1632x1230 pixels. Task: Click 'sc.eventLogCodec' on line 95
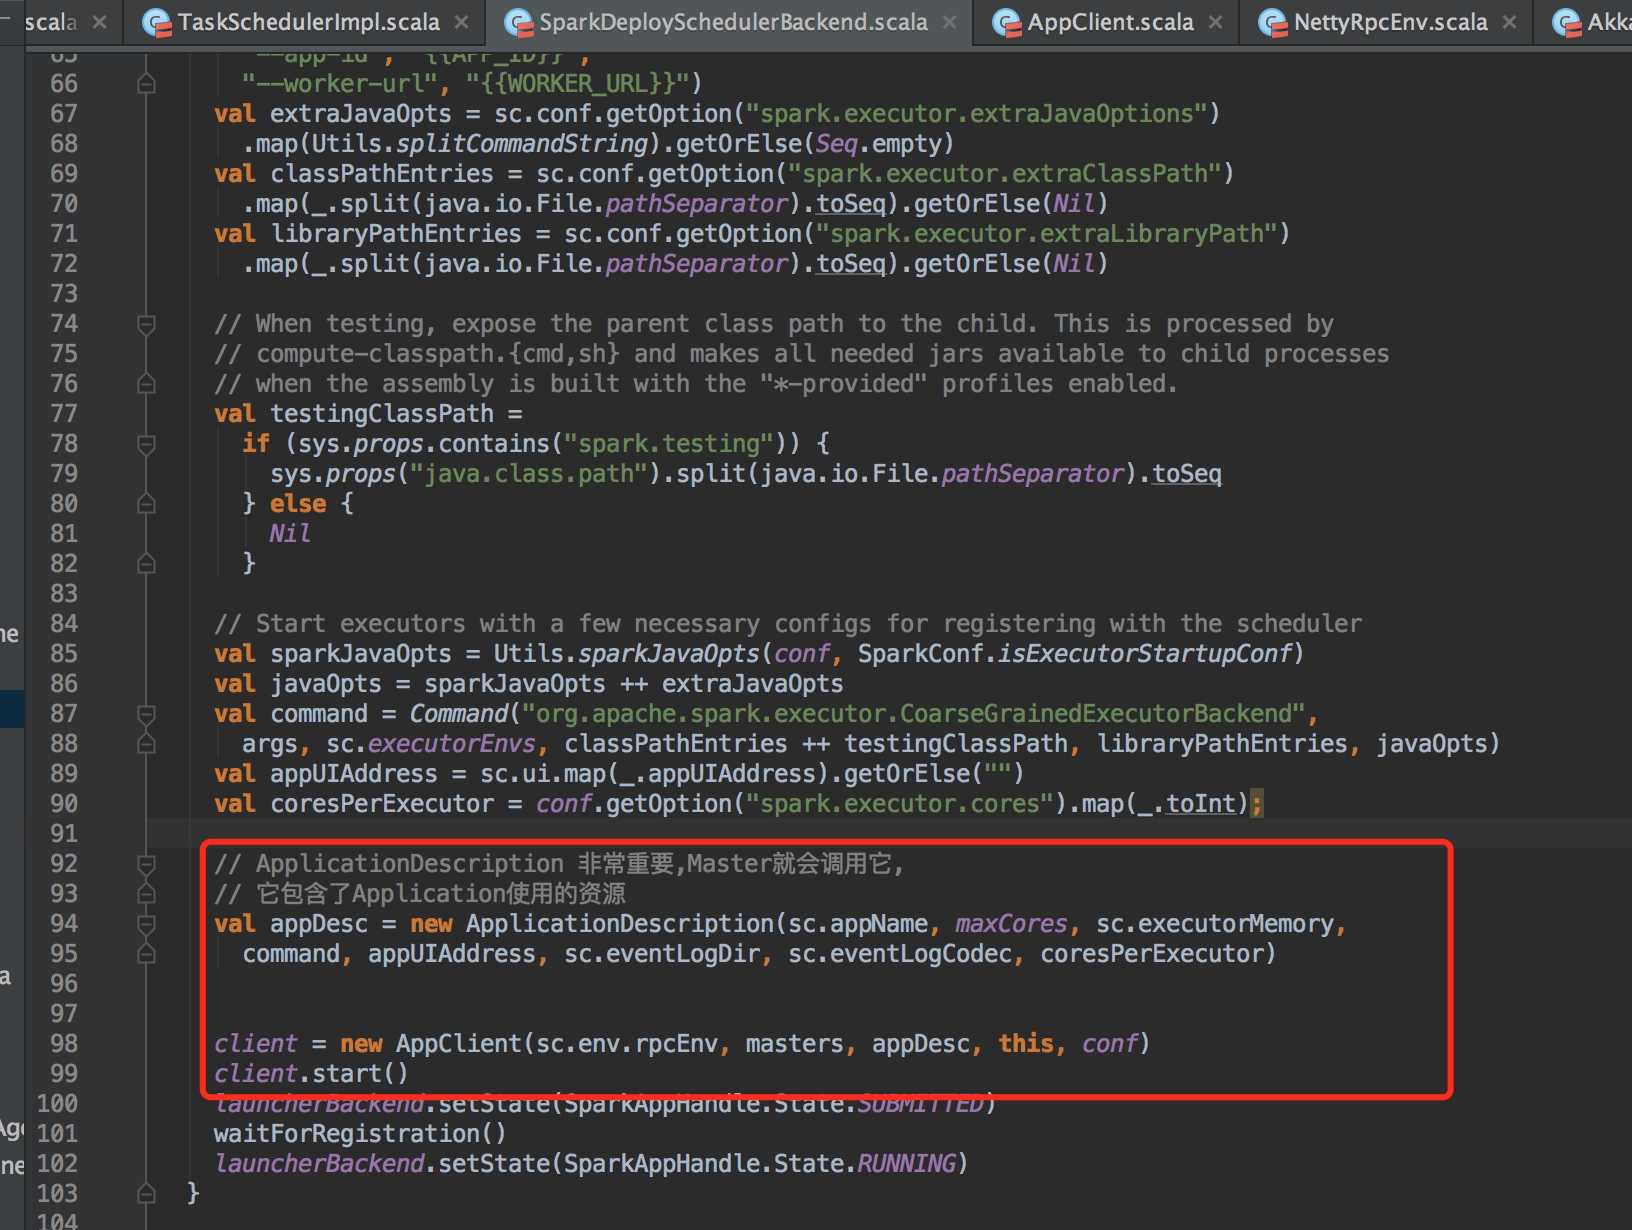tap(900, 954)
